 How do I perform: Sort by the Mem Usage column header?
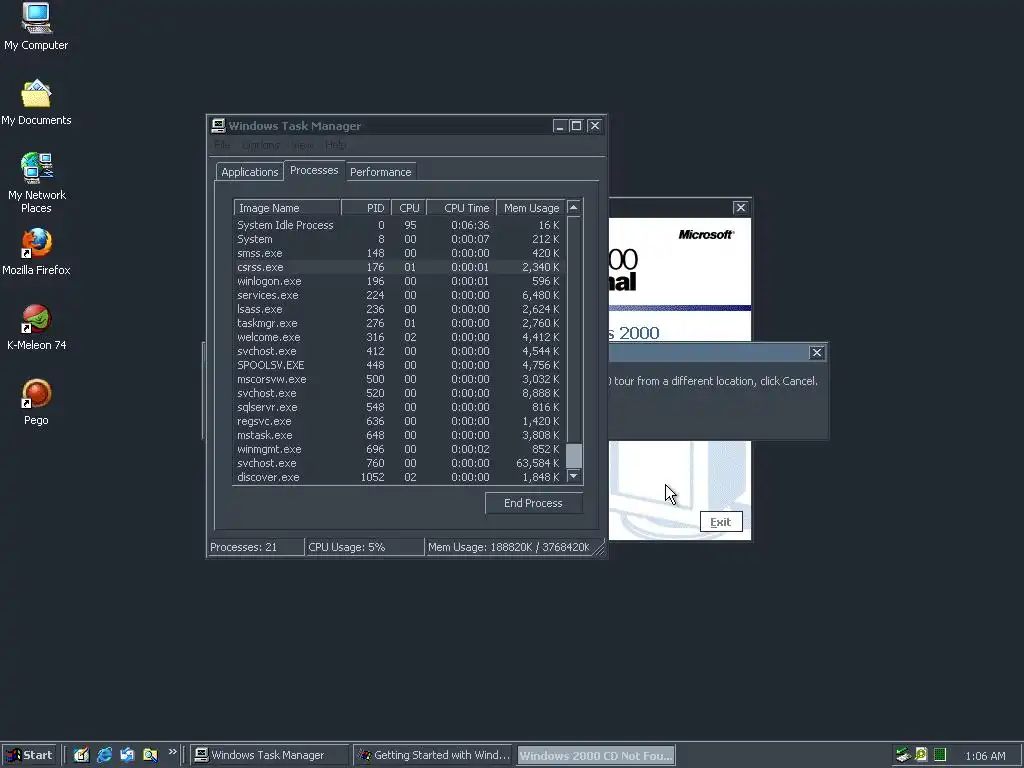click(x=531, y=208)
